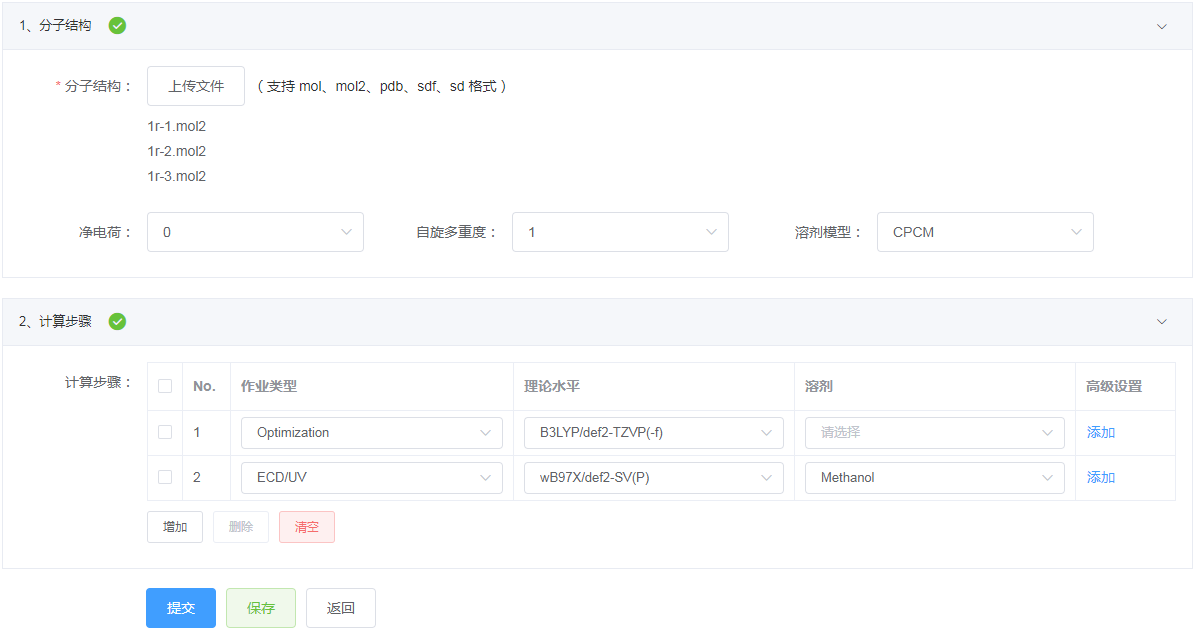Check the checkbox for step row 1

coord(165,433)
